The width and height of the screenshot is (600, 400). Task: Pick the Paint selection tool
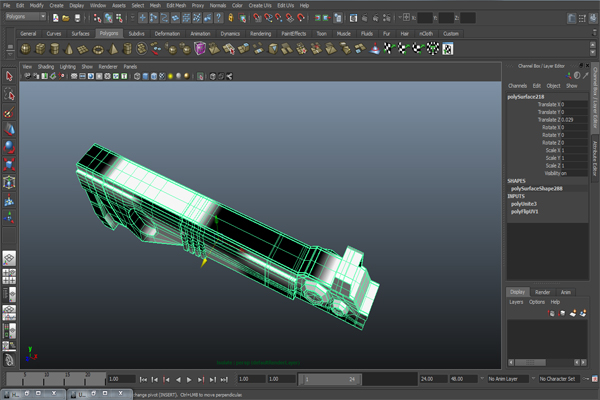(x=9, y=112)
